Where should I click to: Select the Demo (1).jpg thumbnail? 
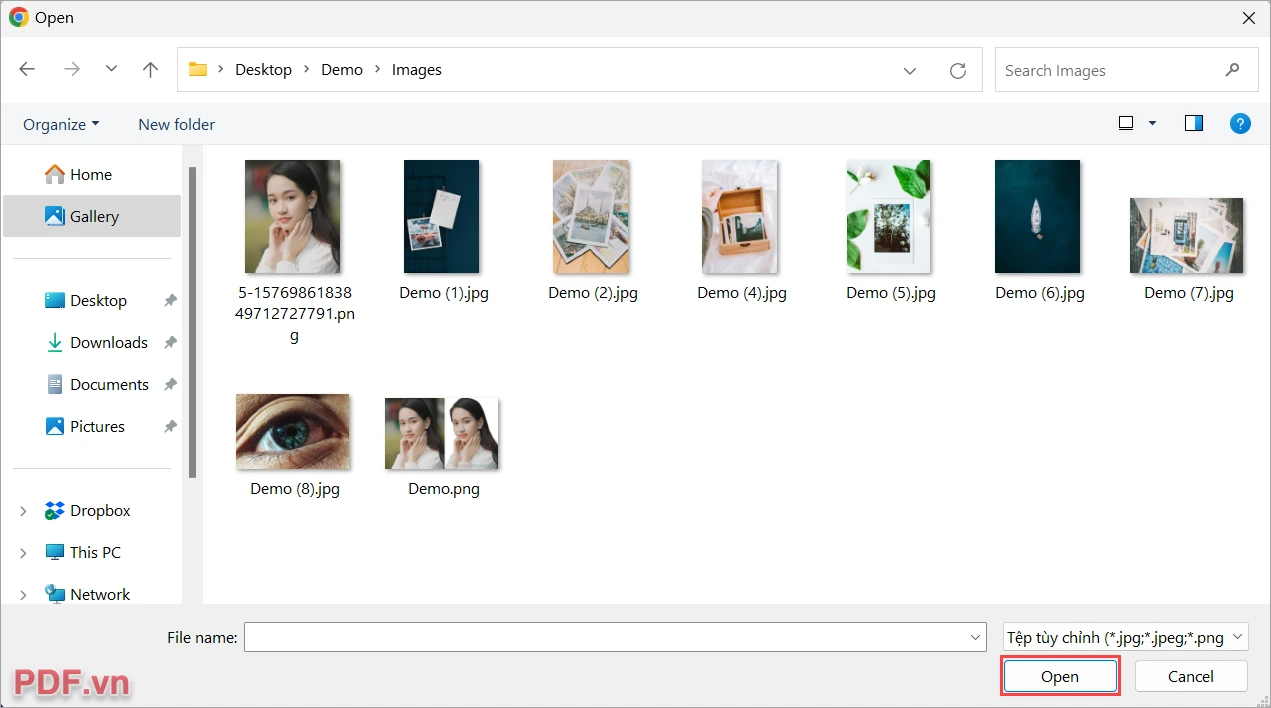click(441, 216)
